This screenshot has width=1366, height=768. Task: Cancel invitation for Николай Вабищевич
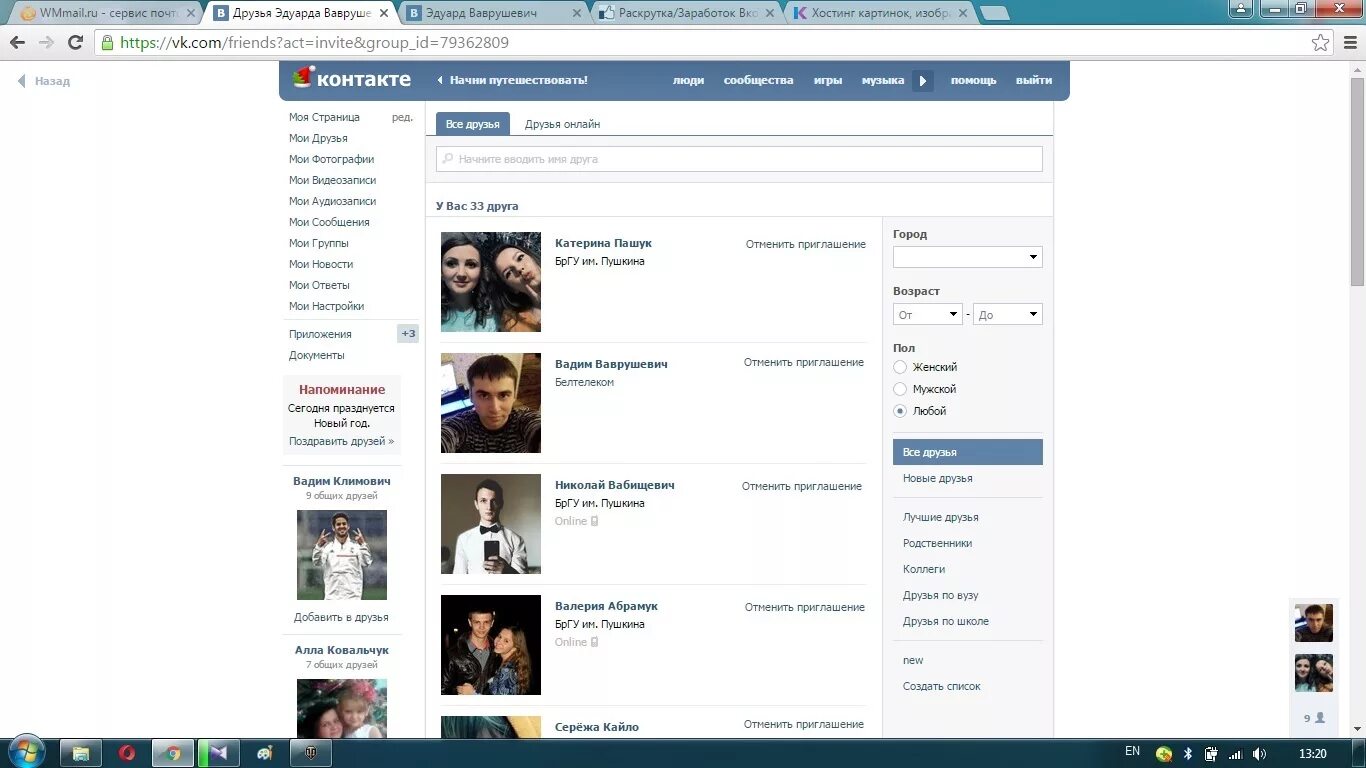[801, 486]
